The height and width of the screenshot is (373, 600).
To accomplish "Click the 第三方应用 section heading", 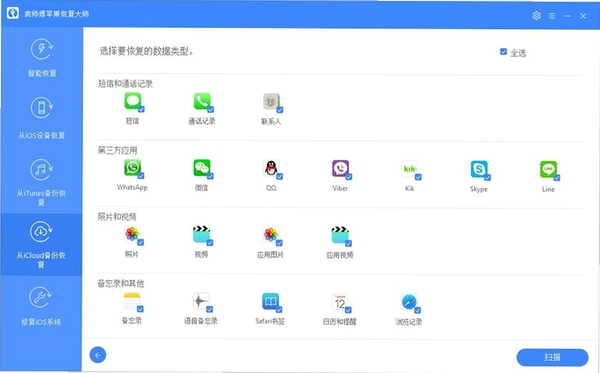I will point(117,150).
